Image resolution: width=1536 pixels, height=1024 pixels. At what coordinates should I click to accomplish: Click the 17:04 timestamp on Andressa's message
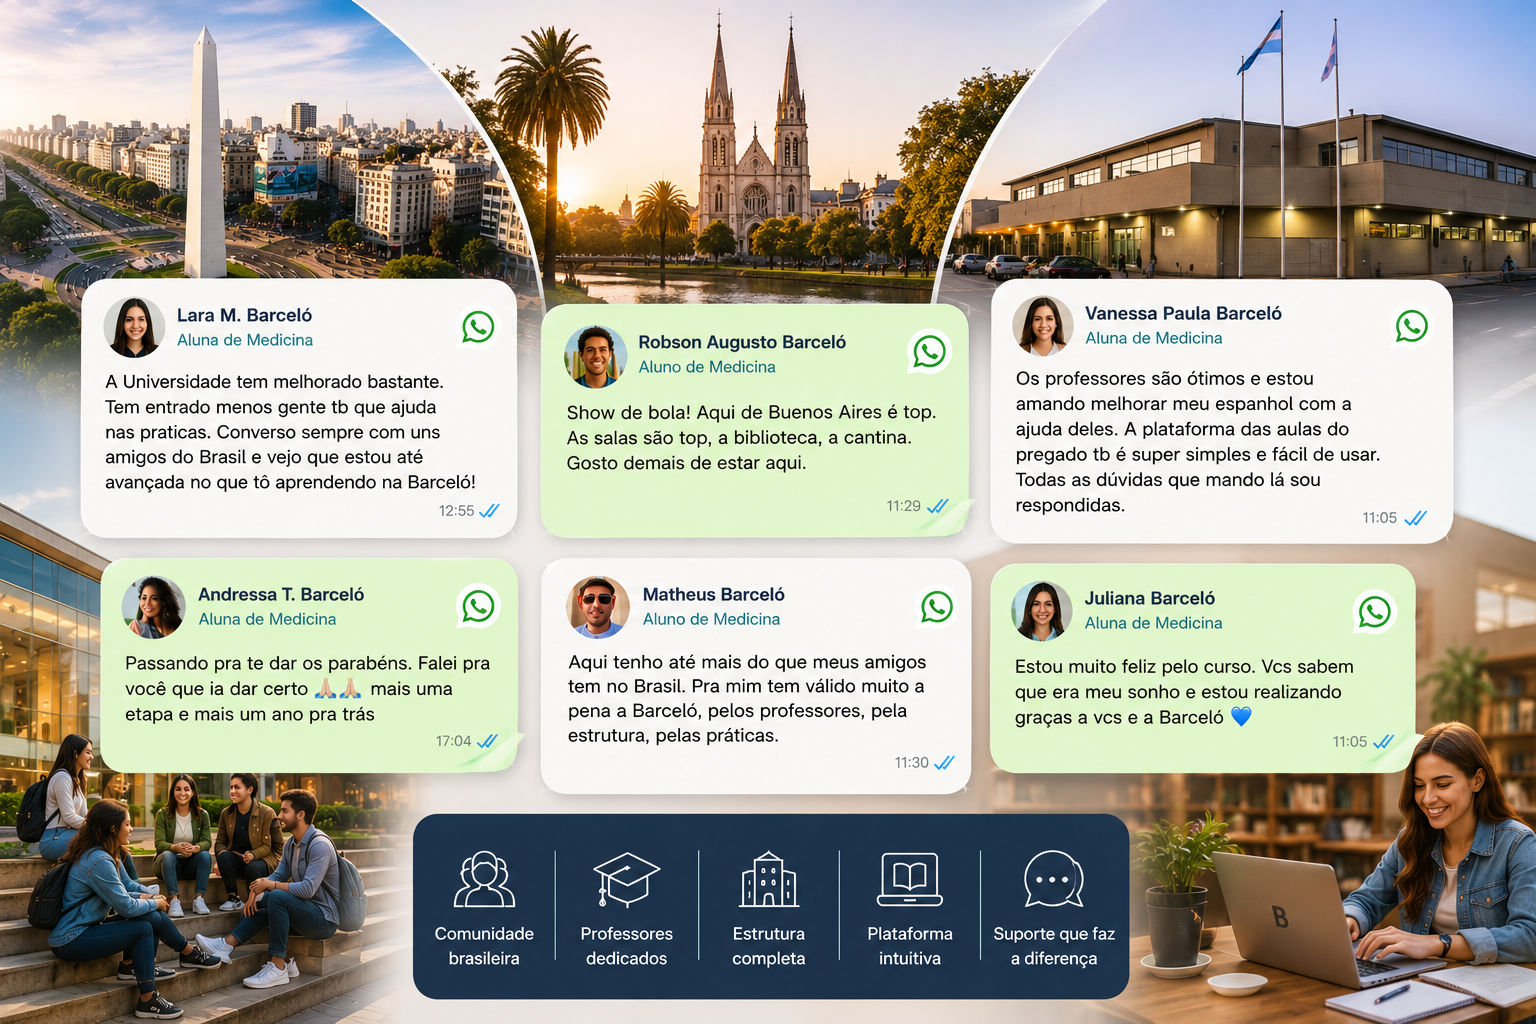453,741
